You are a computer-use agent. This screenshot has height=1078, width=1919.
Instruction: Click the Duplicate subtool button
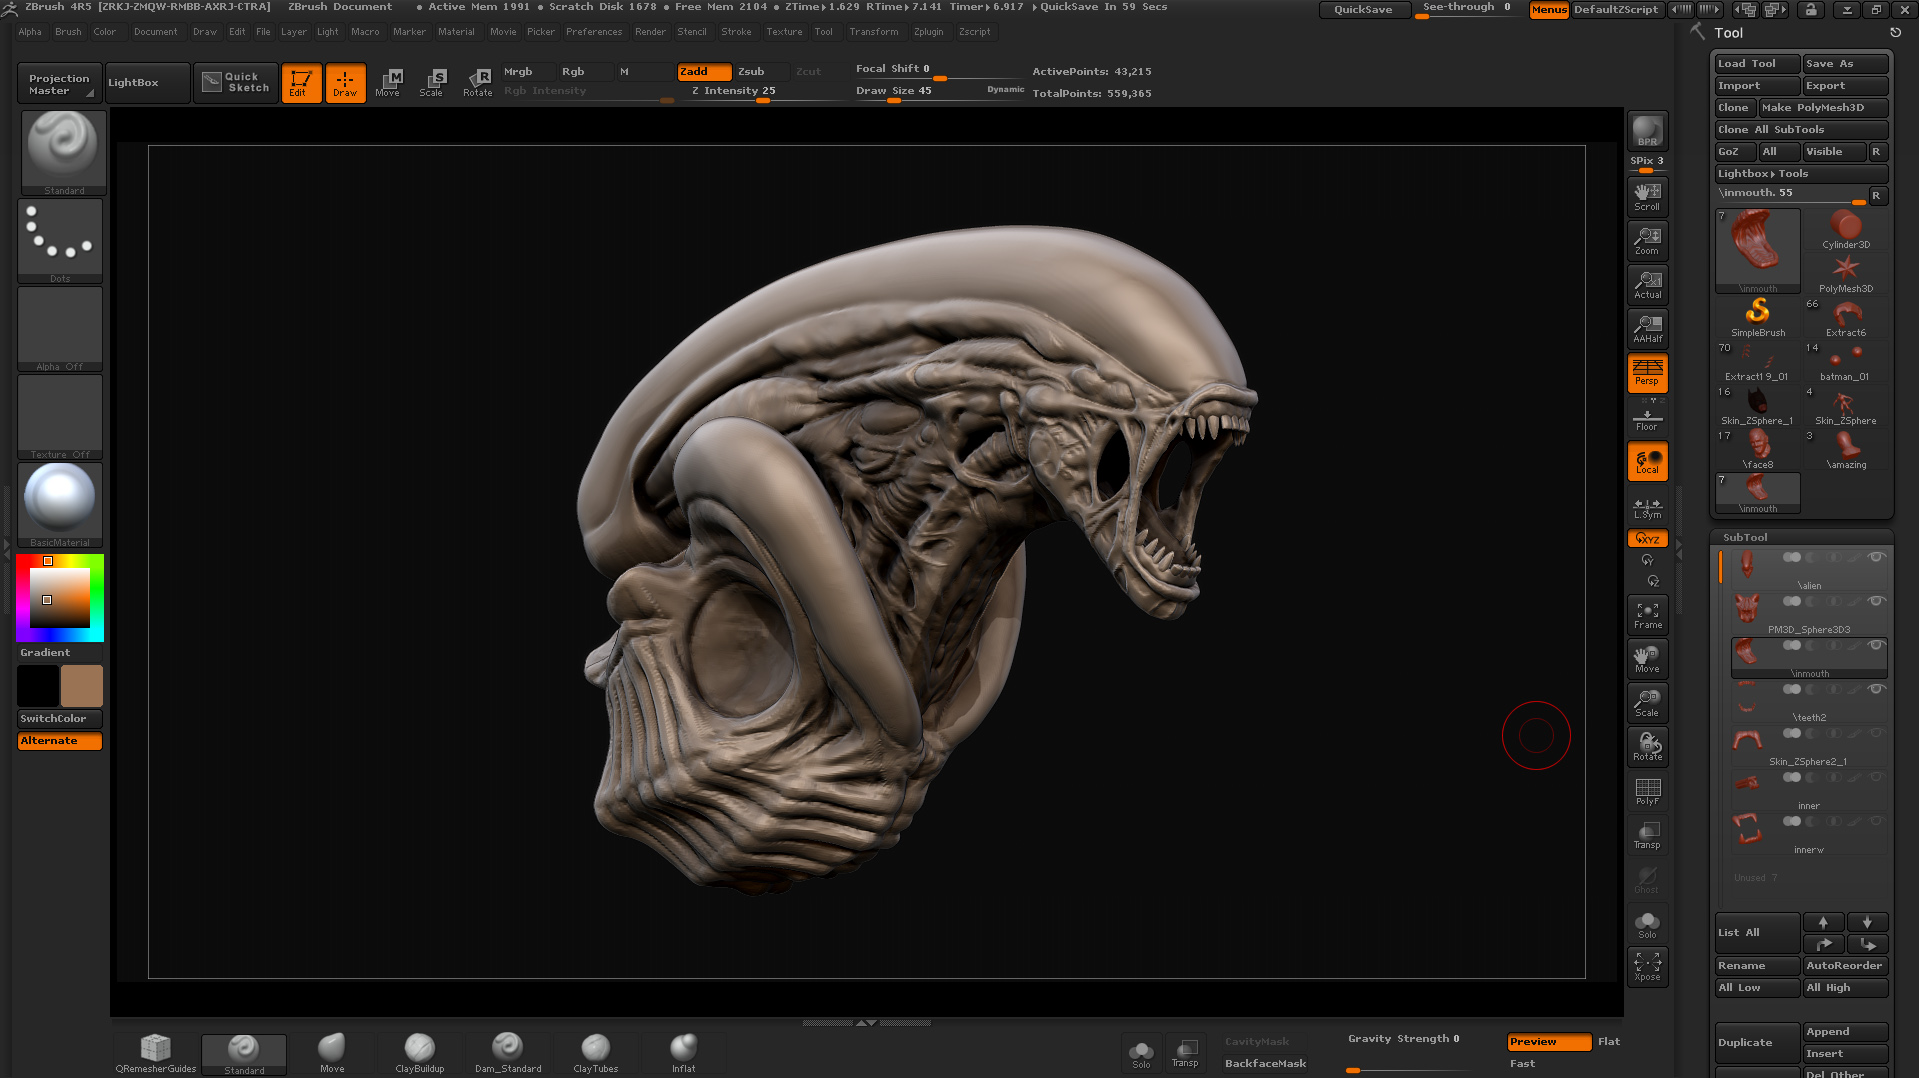click(1757, 1043)
